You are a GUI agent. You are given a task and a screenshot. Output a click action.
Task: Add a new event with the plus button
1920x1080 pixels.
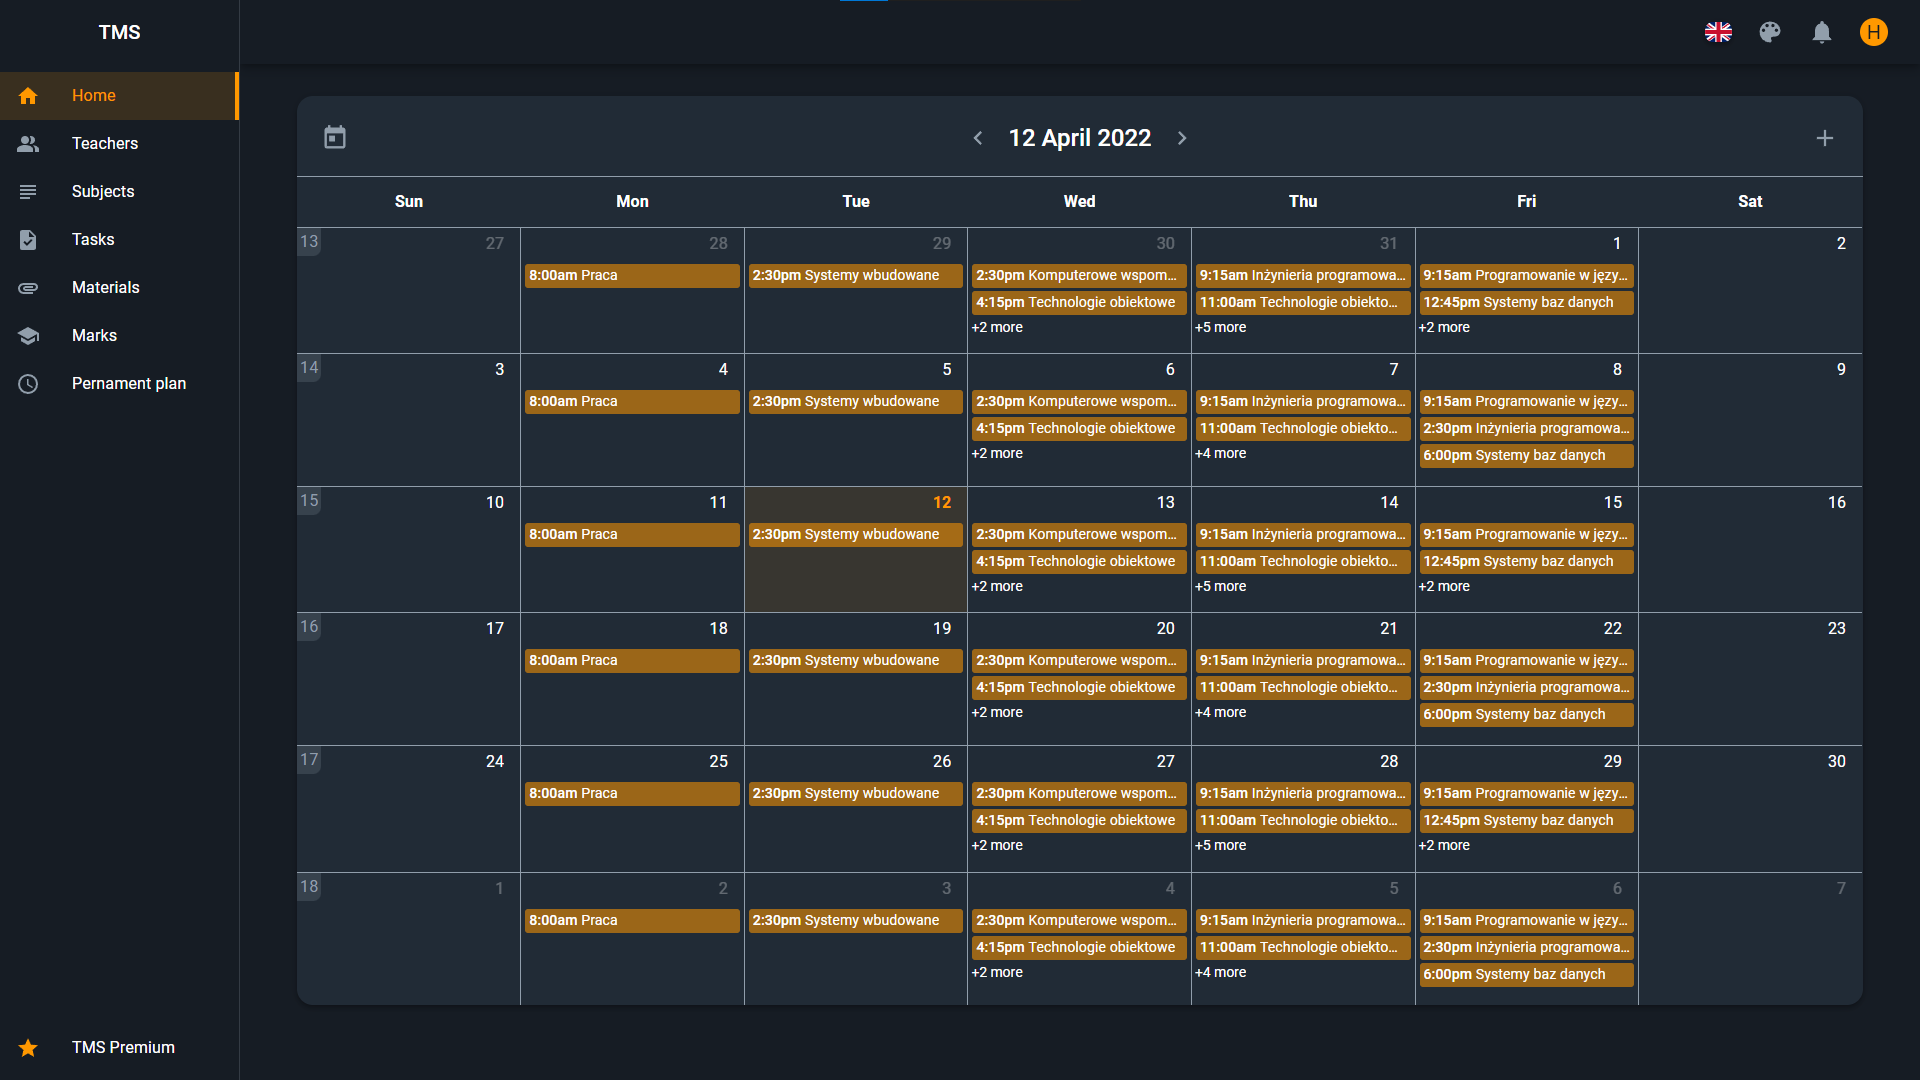pyautogui.click(x=1825, y=138)
